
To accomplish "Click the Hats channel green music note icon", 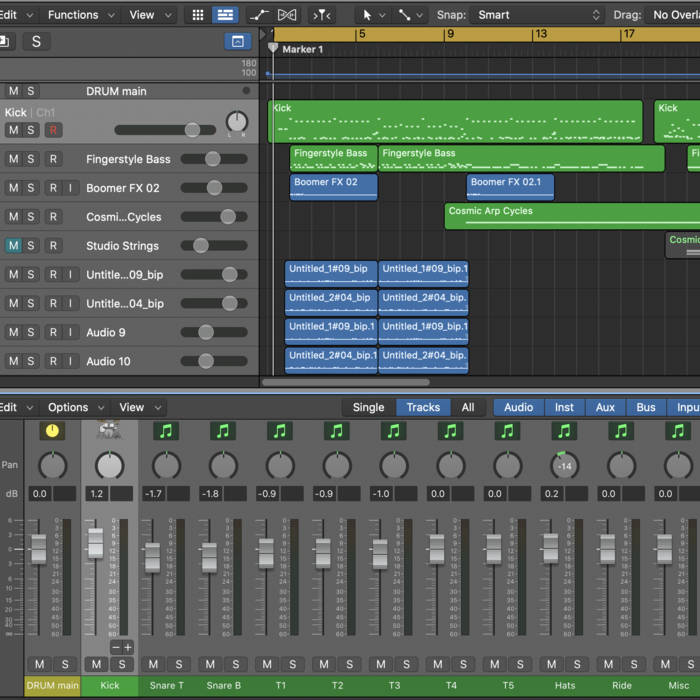I will [x=565, y=431].
